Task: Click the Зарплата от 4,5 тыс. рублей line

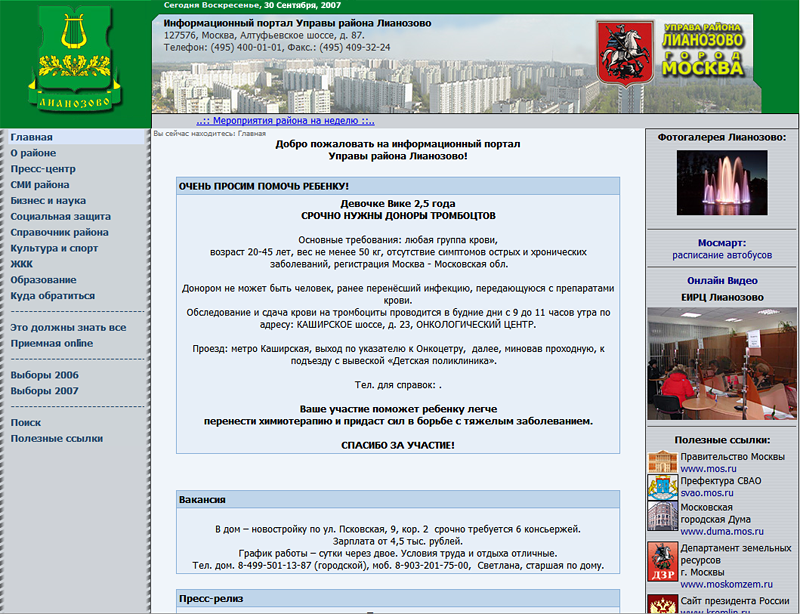Action: point(398,541)
